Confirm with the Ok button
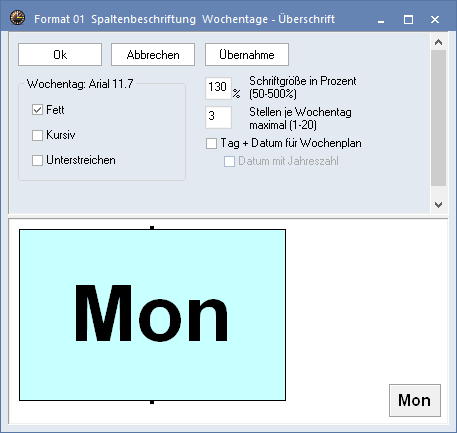This screenshot has height=433, width=457. pyautogui.click(x=60, y=54)
